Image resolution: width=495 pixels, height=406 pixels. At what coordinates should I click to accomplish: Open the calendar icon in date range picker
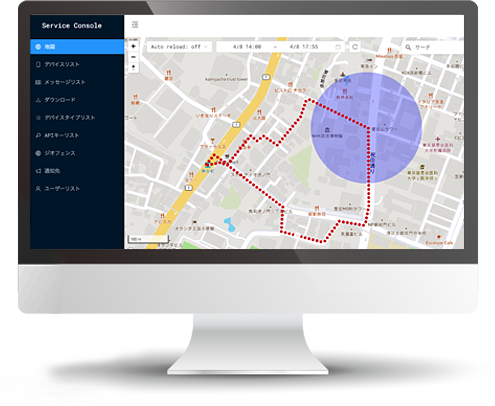point(338,47)
